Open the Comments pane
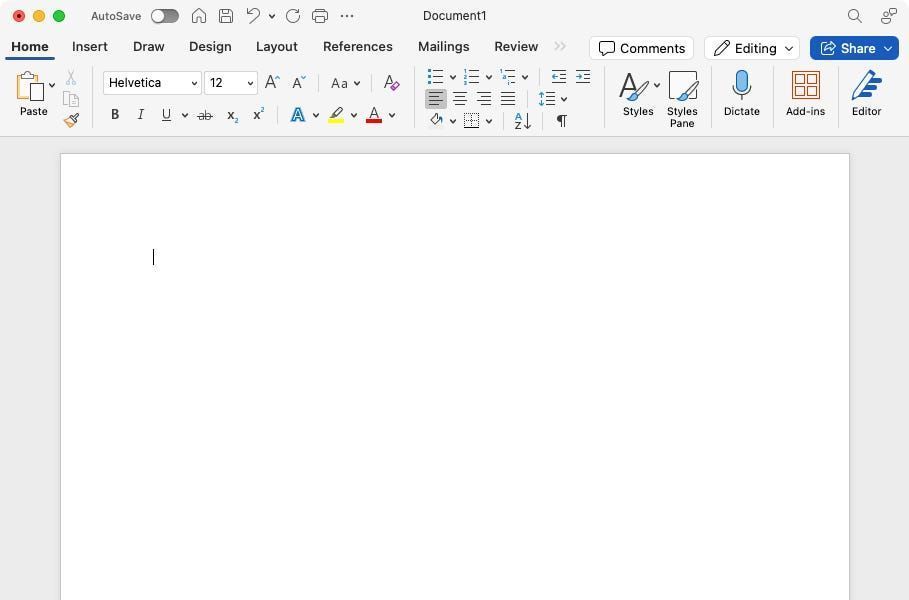 [x=641, y=48]
